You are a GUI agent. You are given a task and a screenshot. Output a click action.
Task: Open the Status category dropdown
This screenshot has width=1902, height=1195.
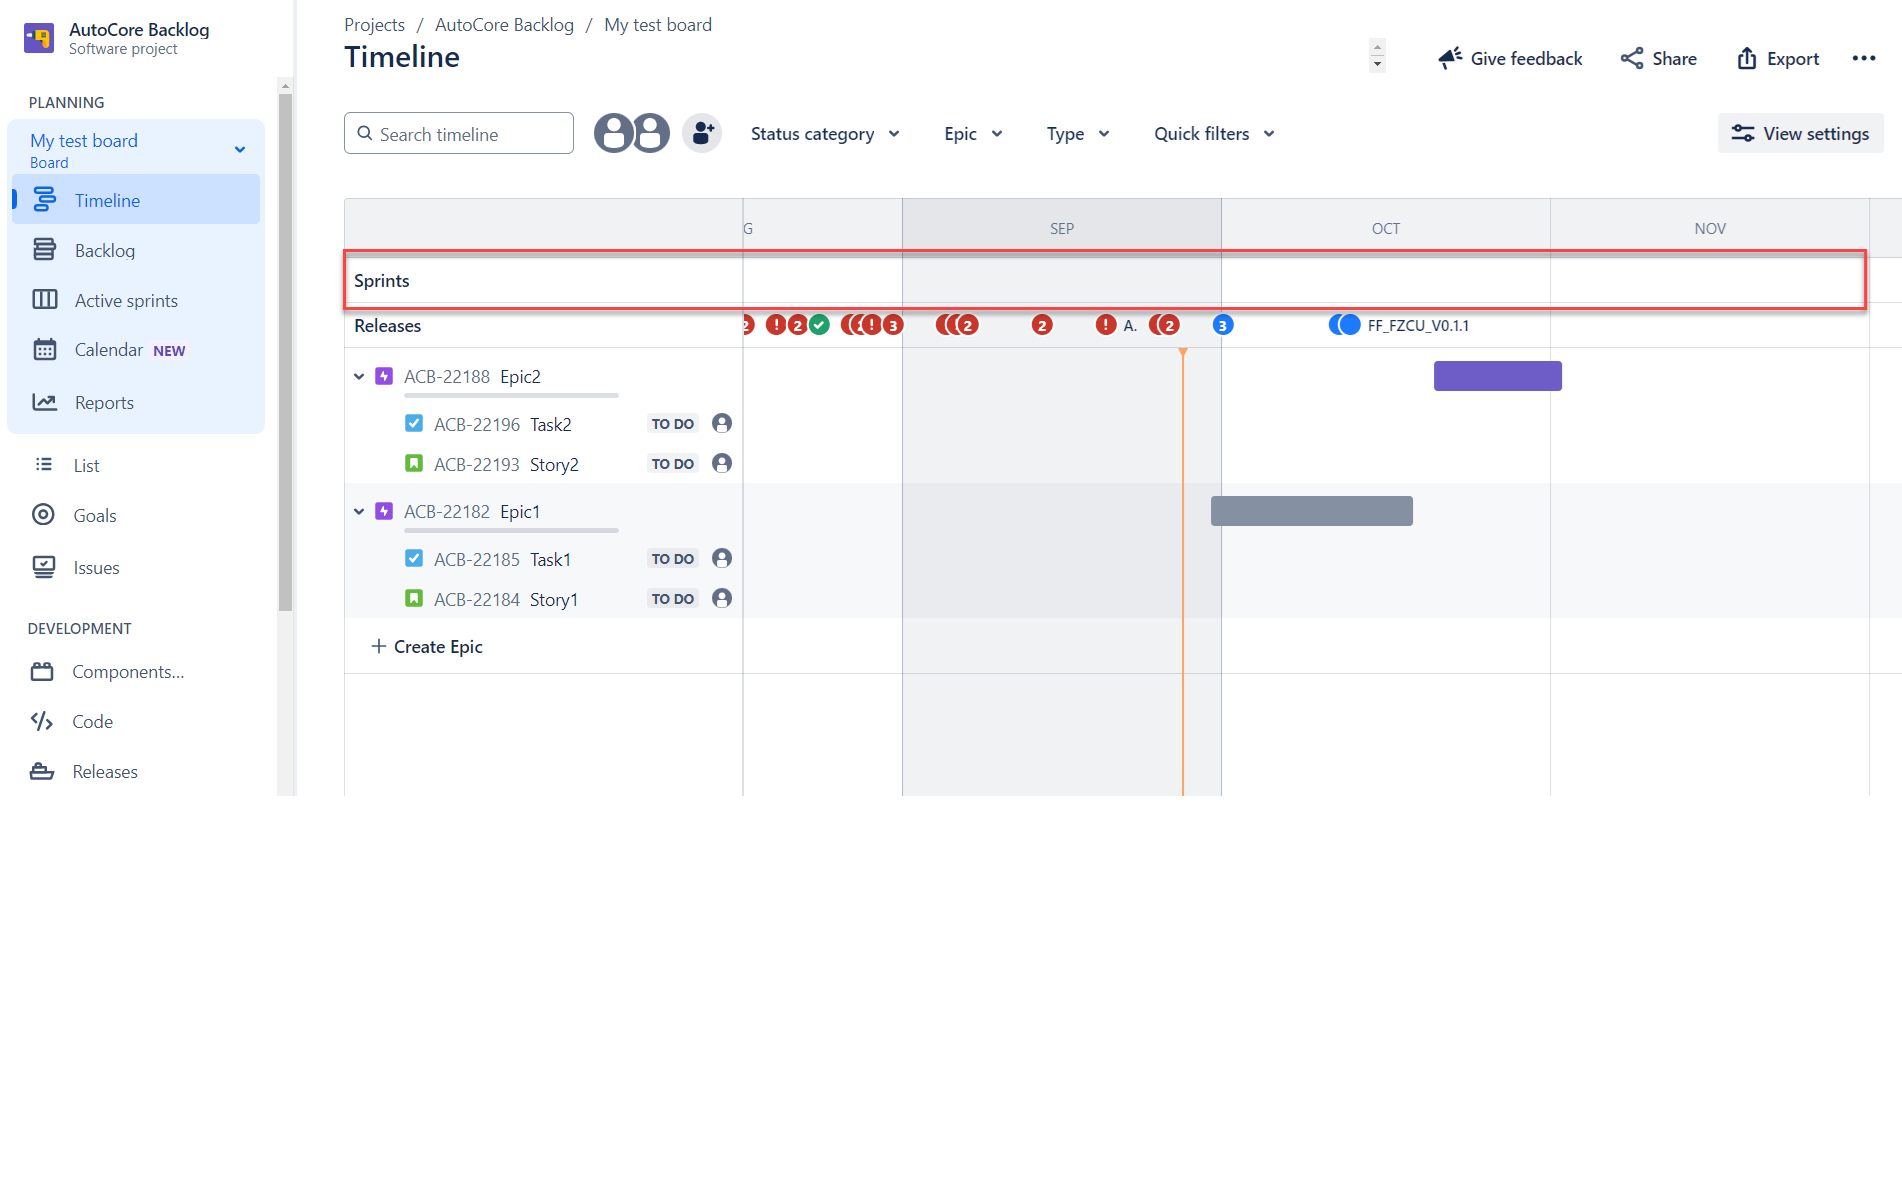[825, 134]
